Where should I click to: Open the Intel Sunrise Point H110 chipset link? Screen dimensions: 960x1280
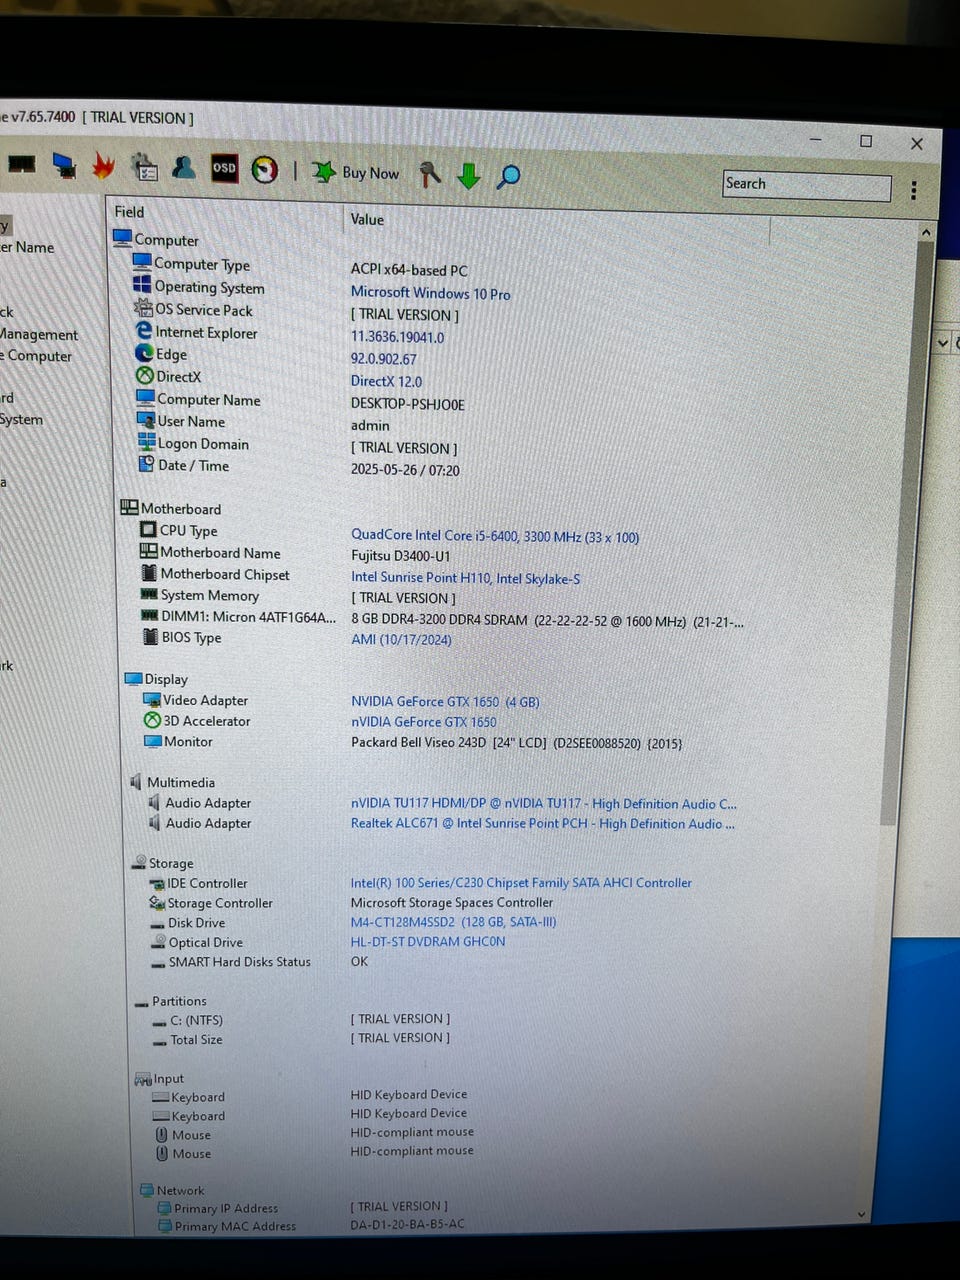465,577
